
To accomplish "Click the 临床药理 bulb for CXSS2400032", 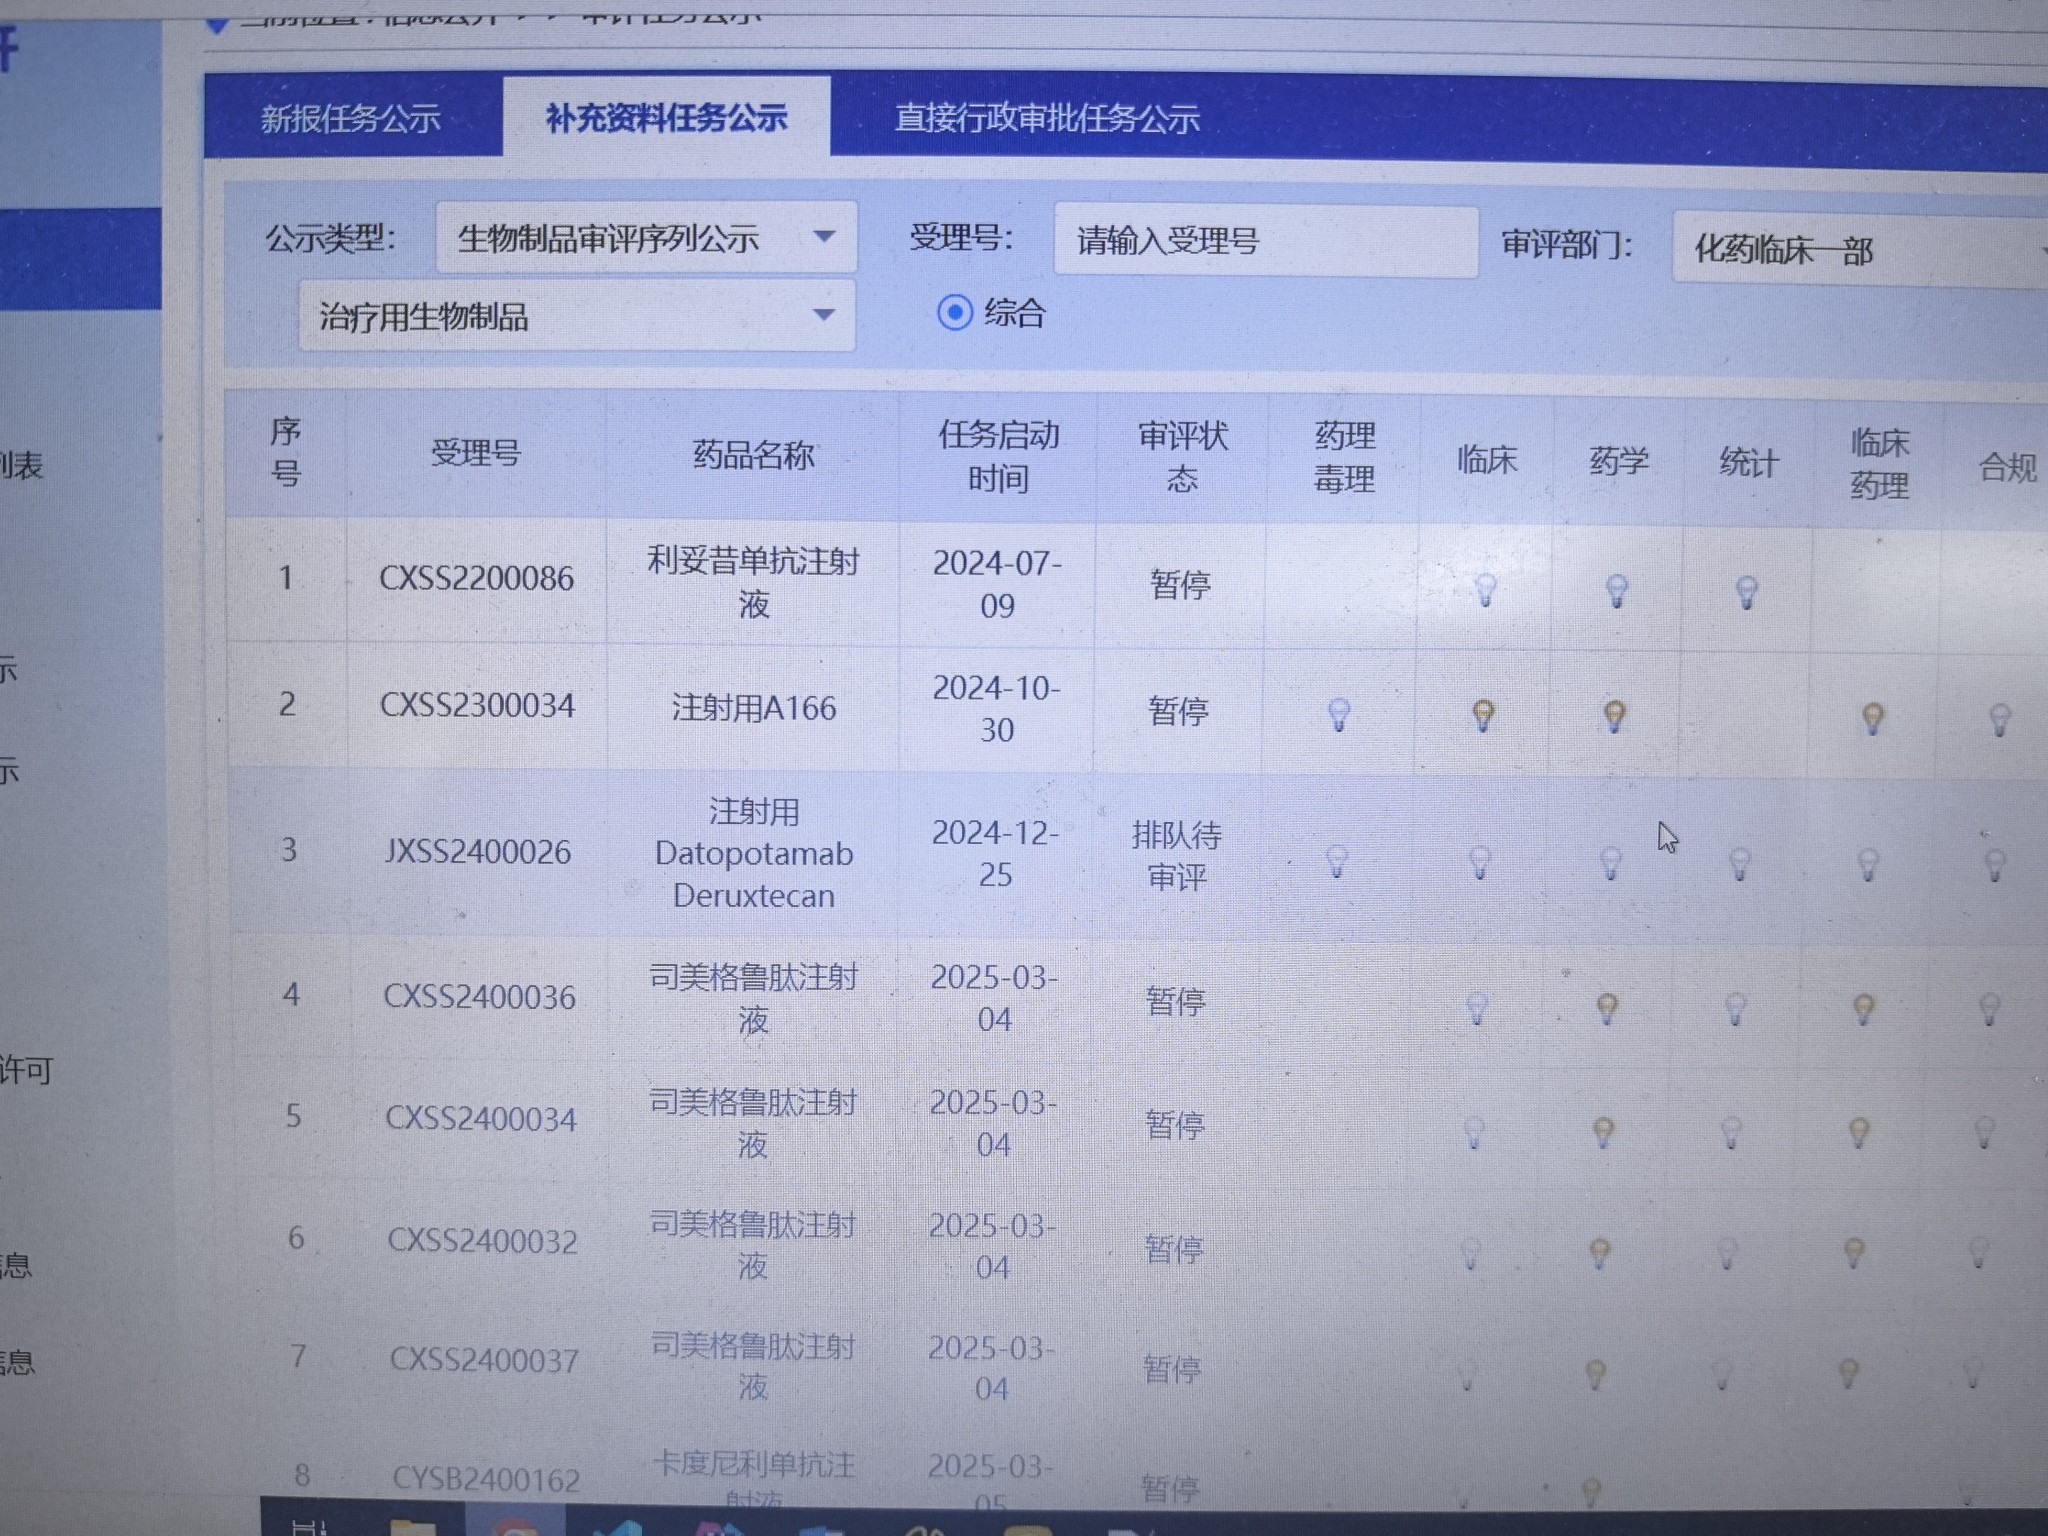I will [1854, 1253].
